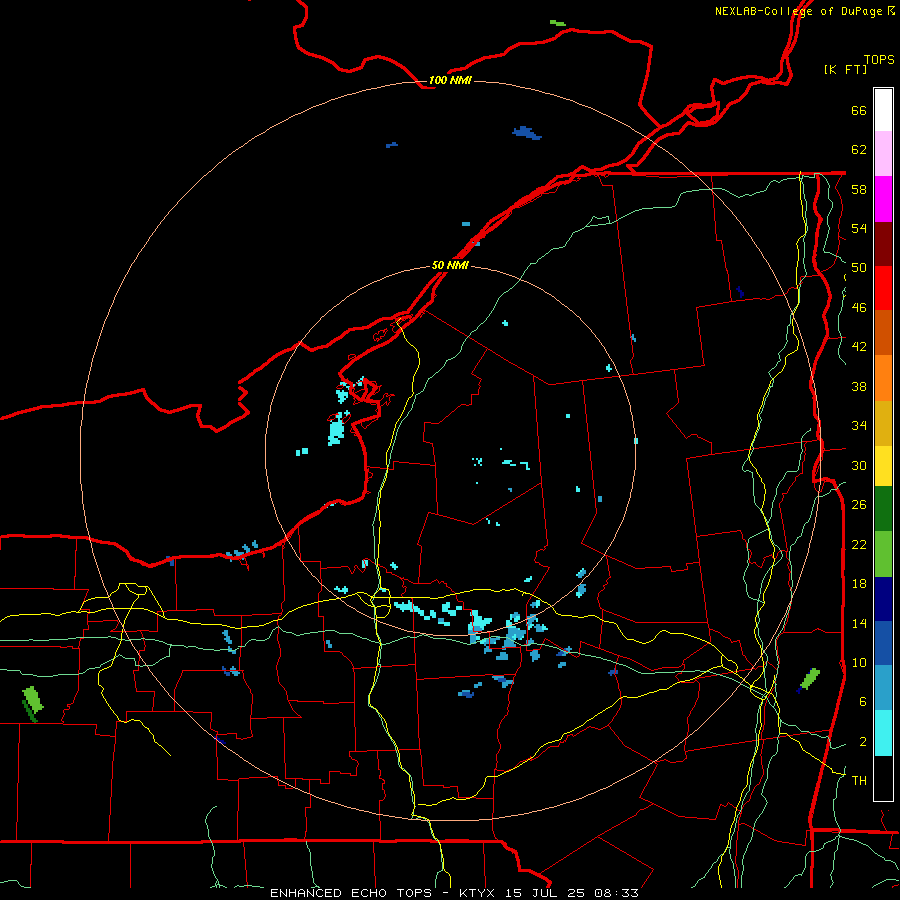The height and width of the screenshot is (900, 900).
Task: Click the legend value 30
Action: pos(859,465)
